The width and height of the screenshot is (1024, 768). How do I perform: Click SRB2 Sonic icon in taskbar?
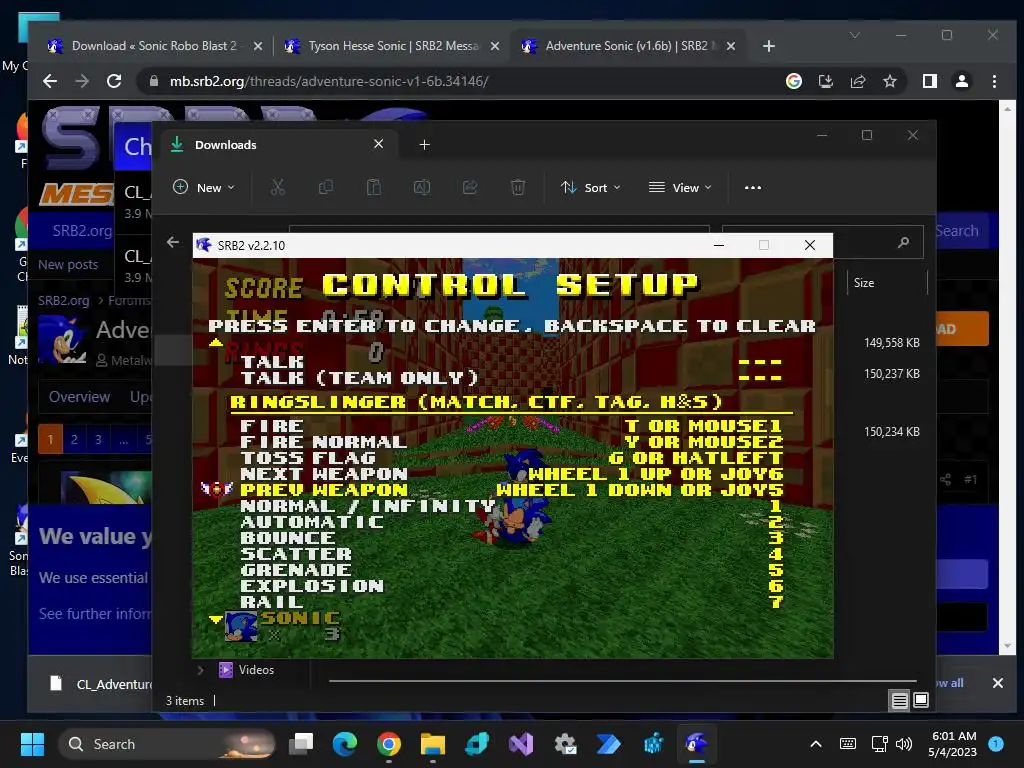tap(696, 744)
